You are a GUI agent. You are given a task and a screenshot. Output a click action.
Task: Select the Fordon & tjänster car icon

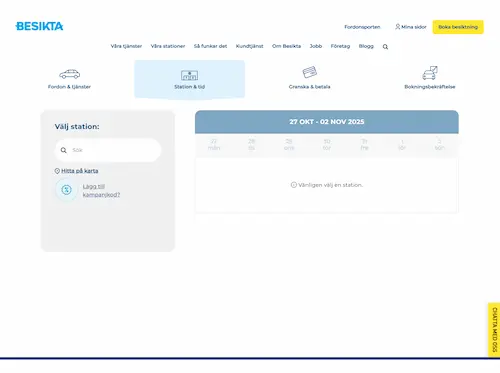tap(69, 74)
